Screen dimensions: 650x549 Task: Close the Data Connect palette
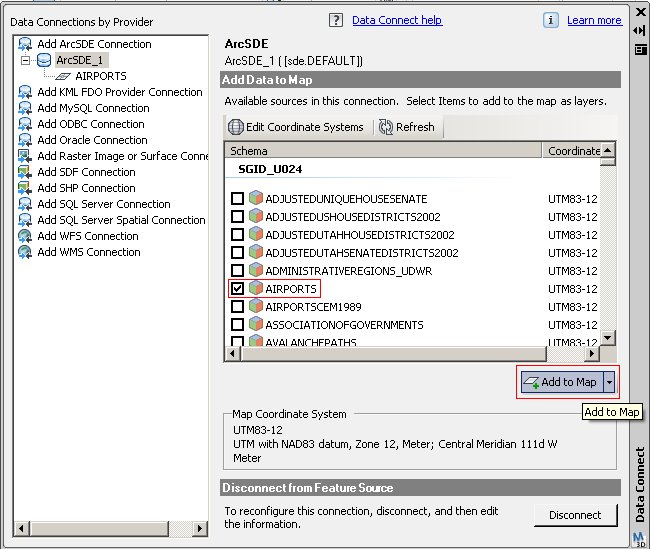(x=640, y=12)
